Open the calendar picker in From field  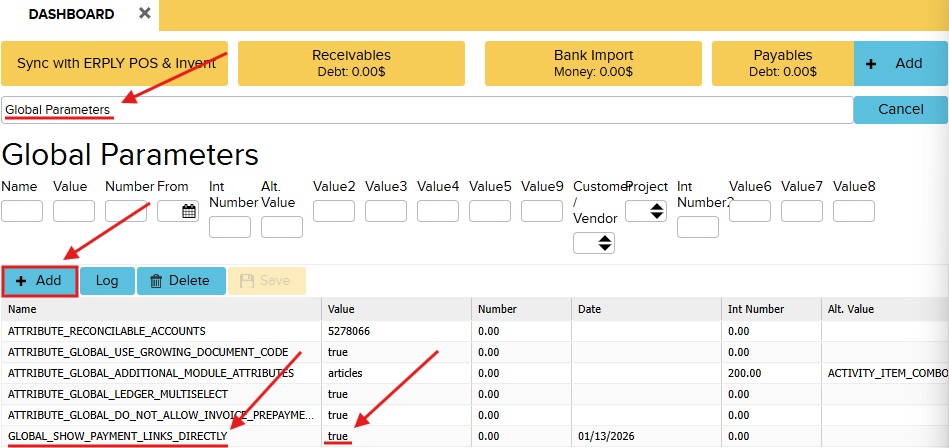tap(188, 211)
